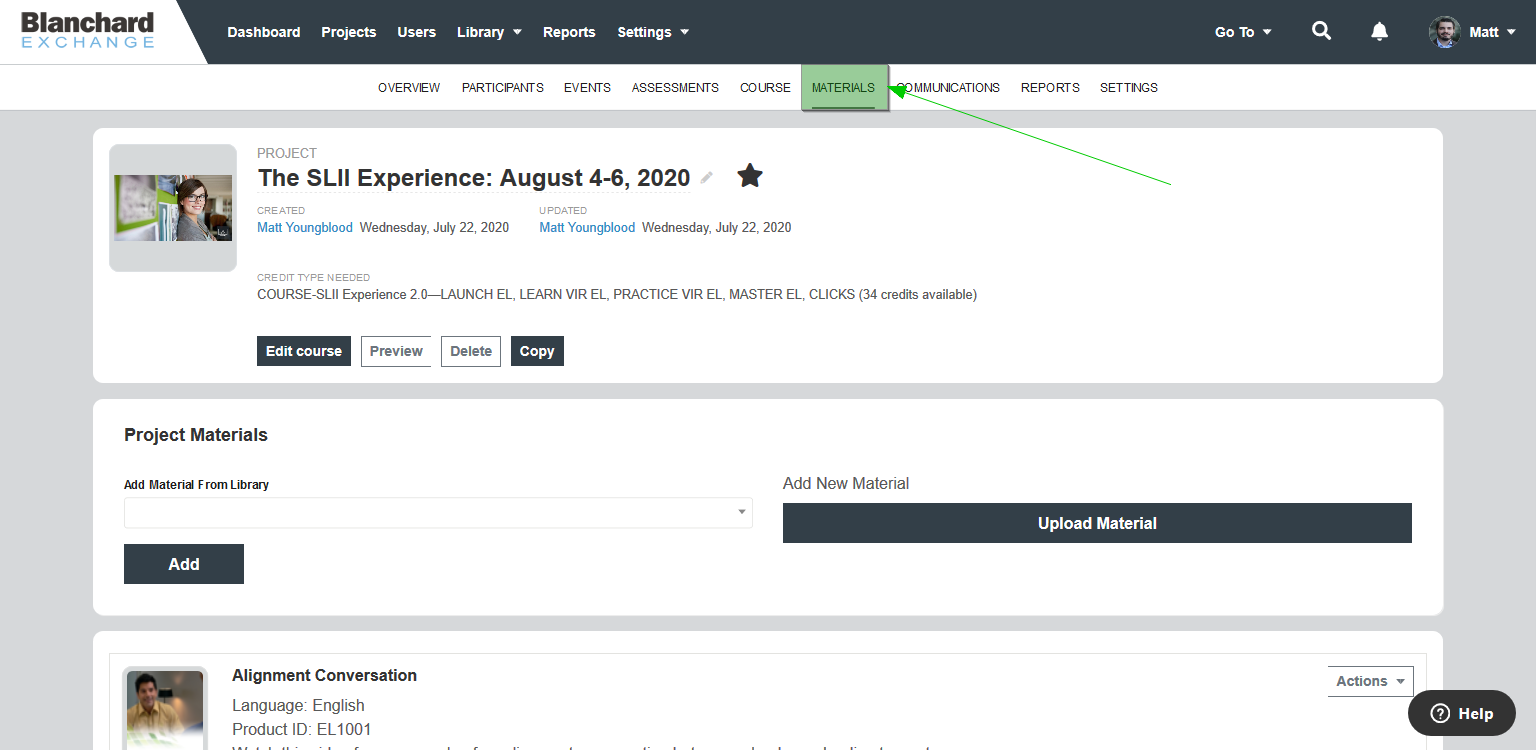Switch to the COMMUNICATIONS tab
Viewport: 1536px width, 750px height.
pos(948,88)
